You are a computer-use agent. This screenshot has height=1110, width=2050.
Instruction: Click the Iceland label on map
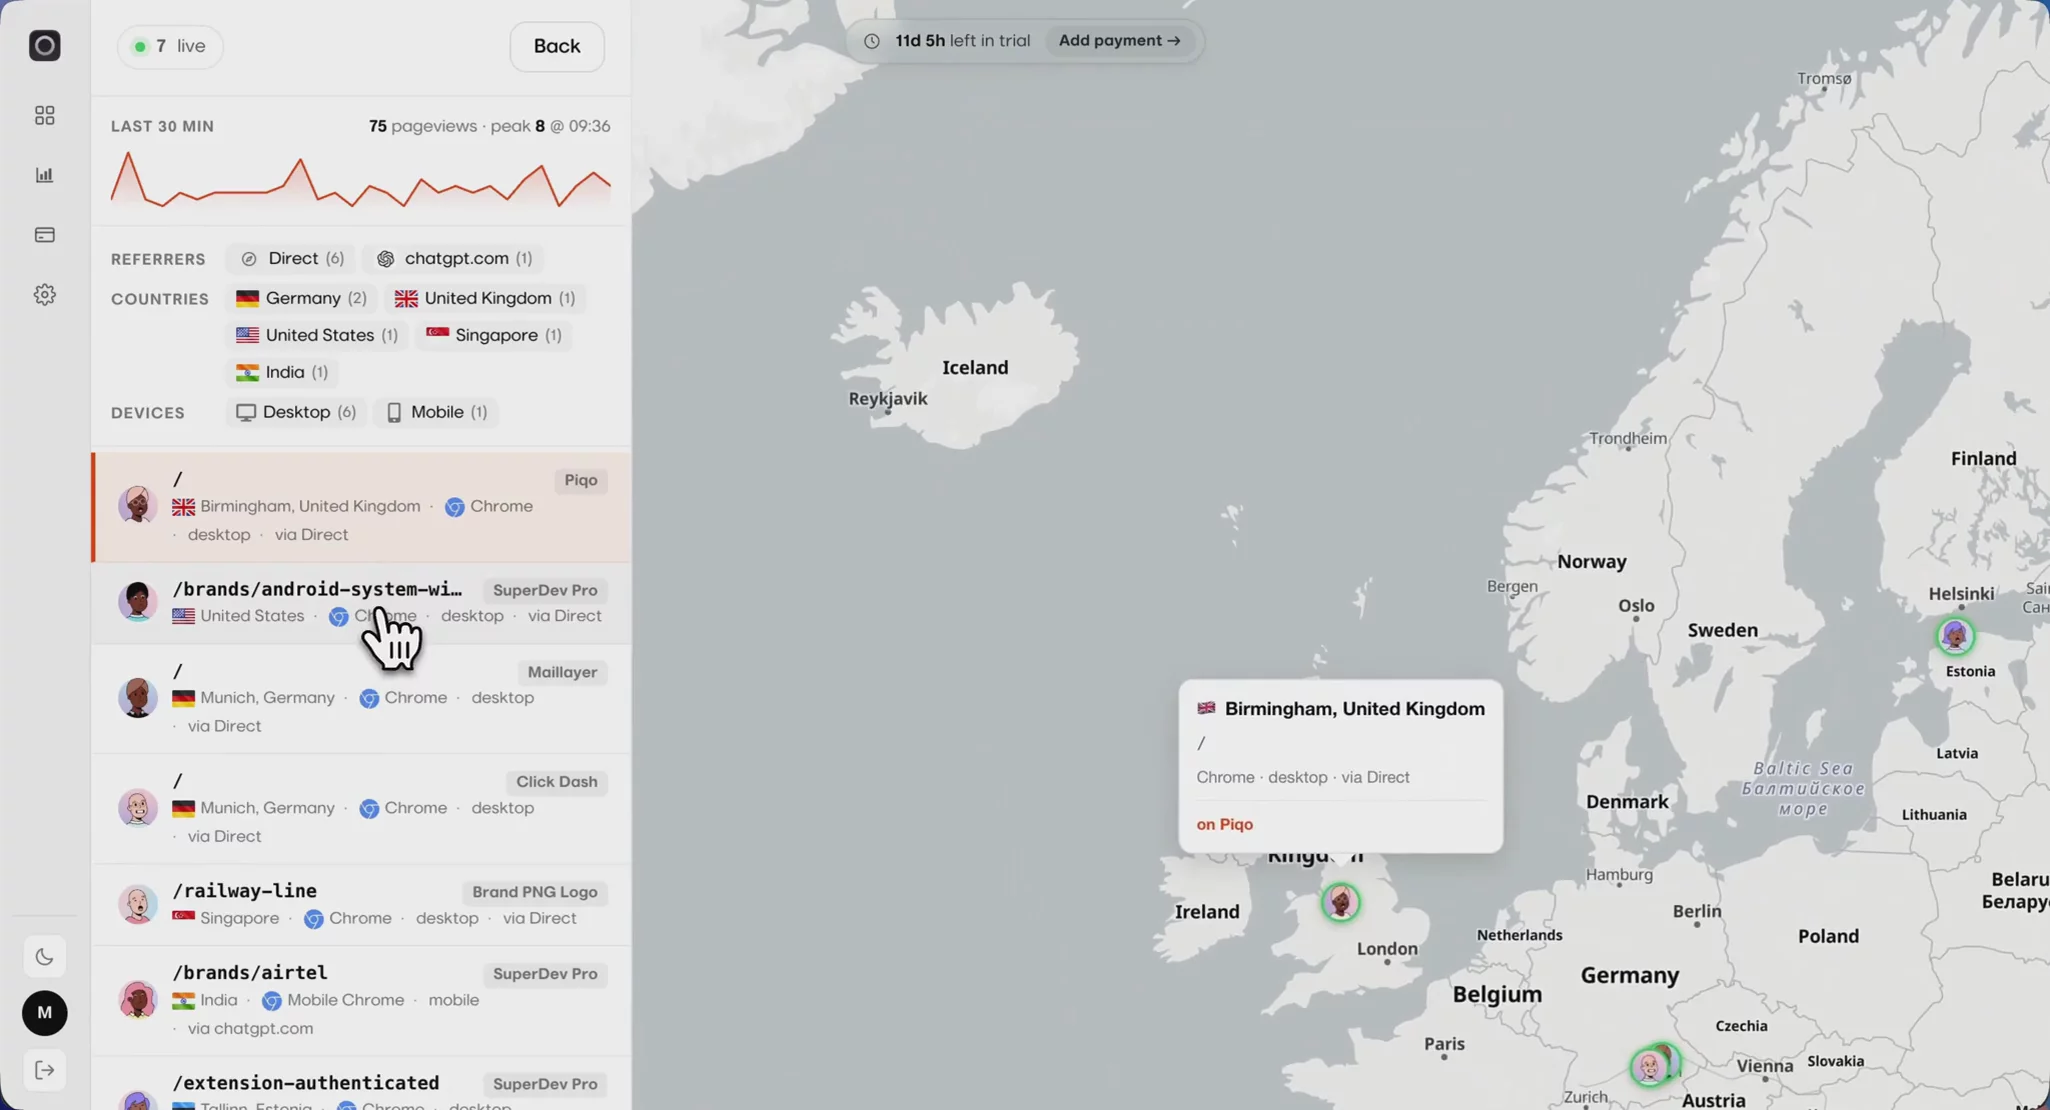(x=975, y=368)
